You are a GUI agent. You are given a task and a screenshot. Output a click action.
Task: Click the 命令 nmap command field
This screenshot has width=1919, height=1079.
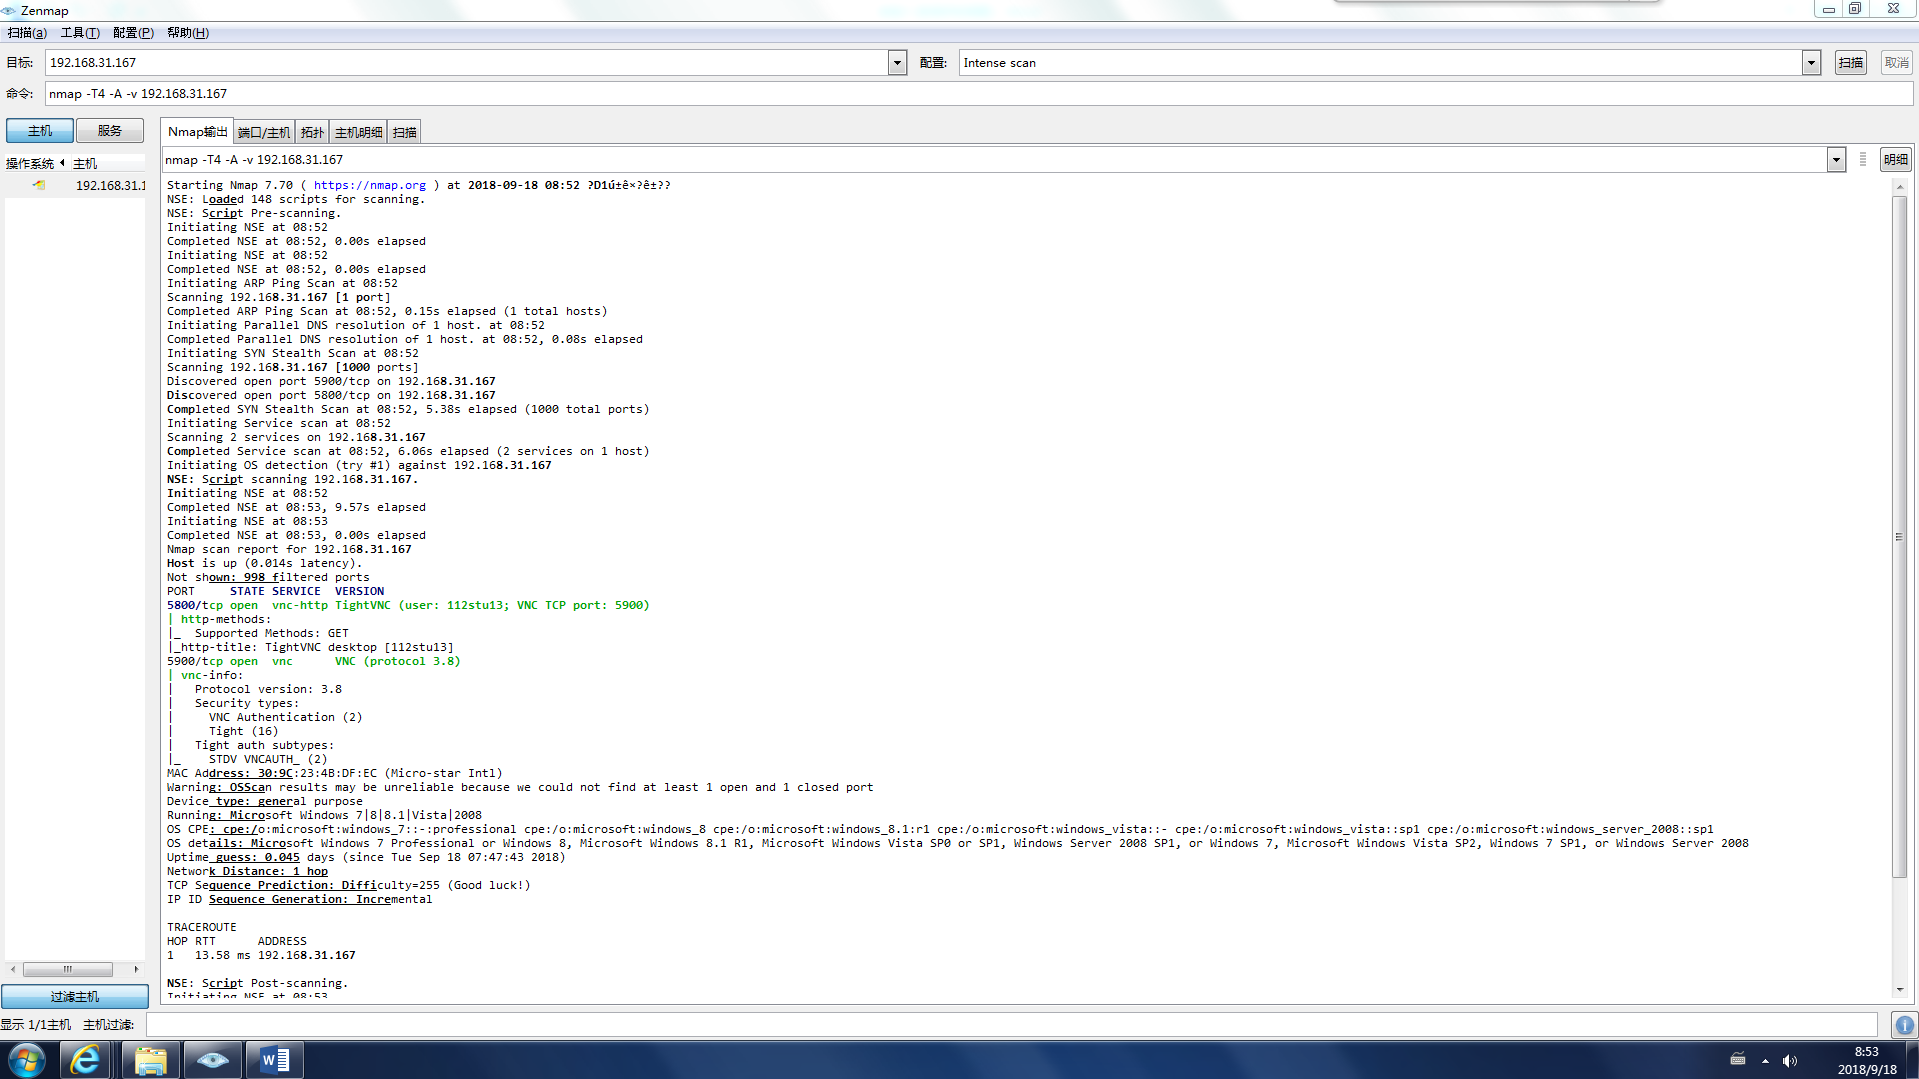tap(979, 94)
